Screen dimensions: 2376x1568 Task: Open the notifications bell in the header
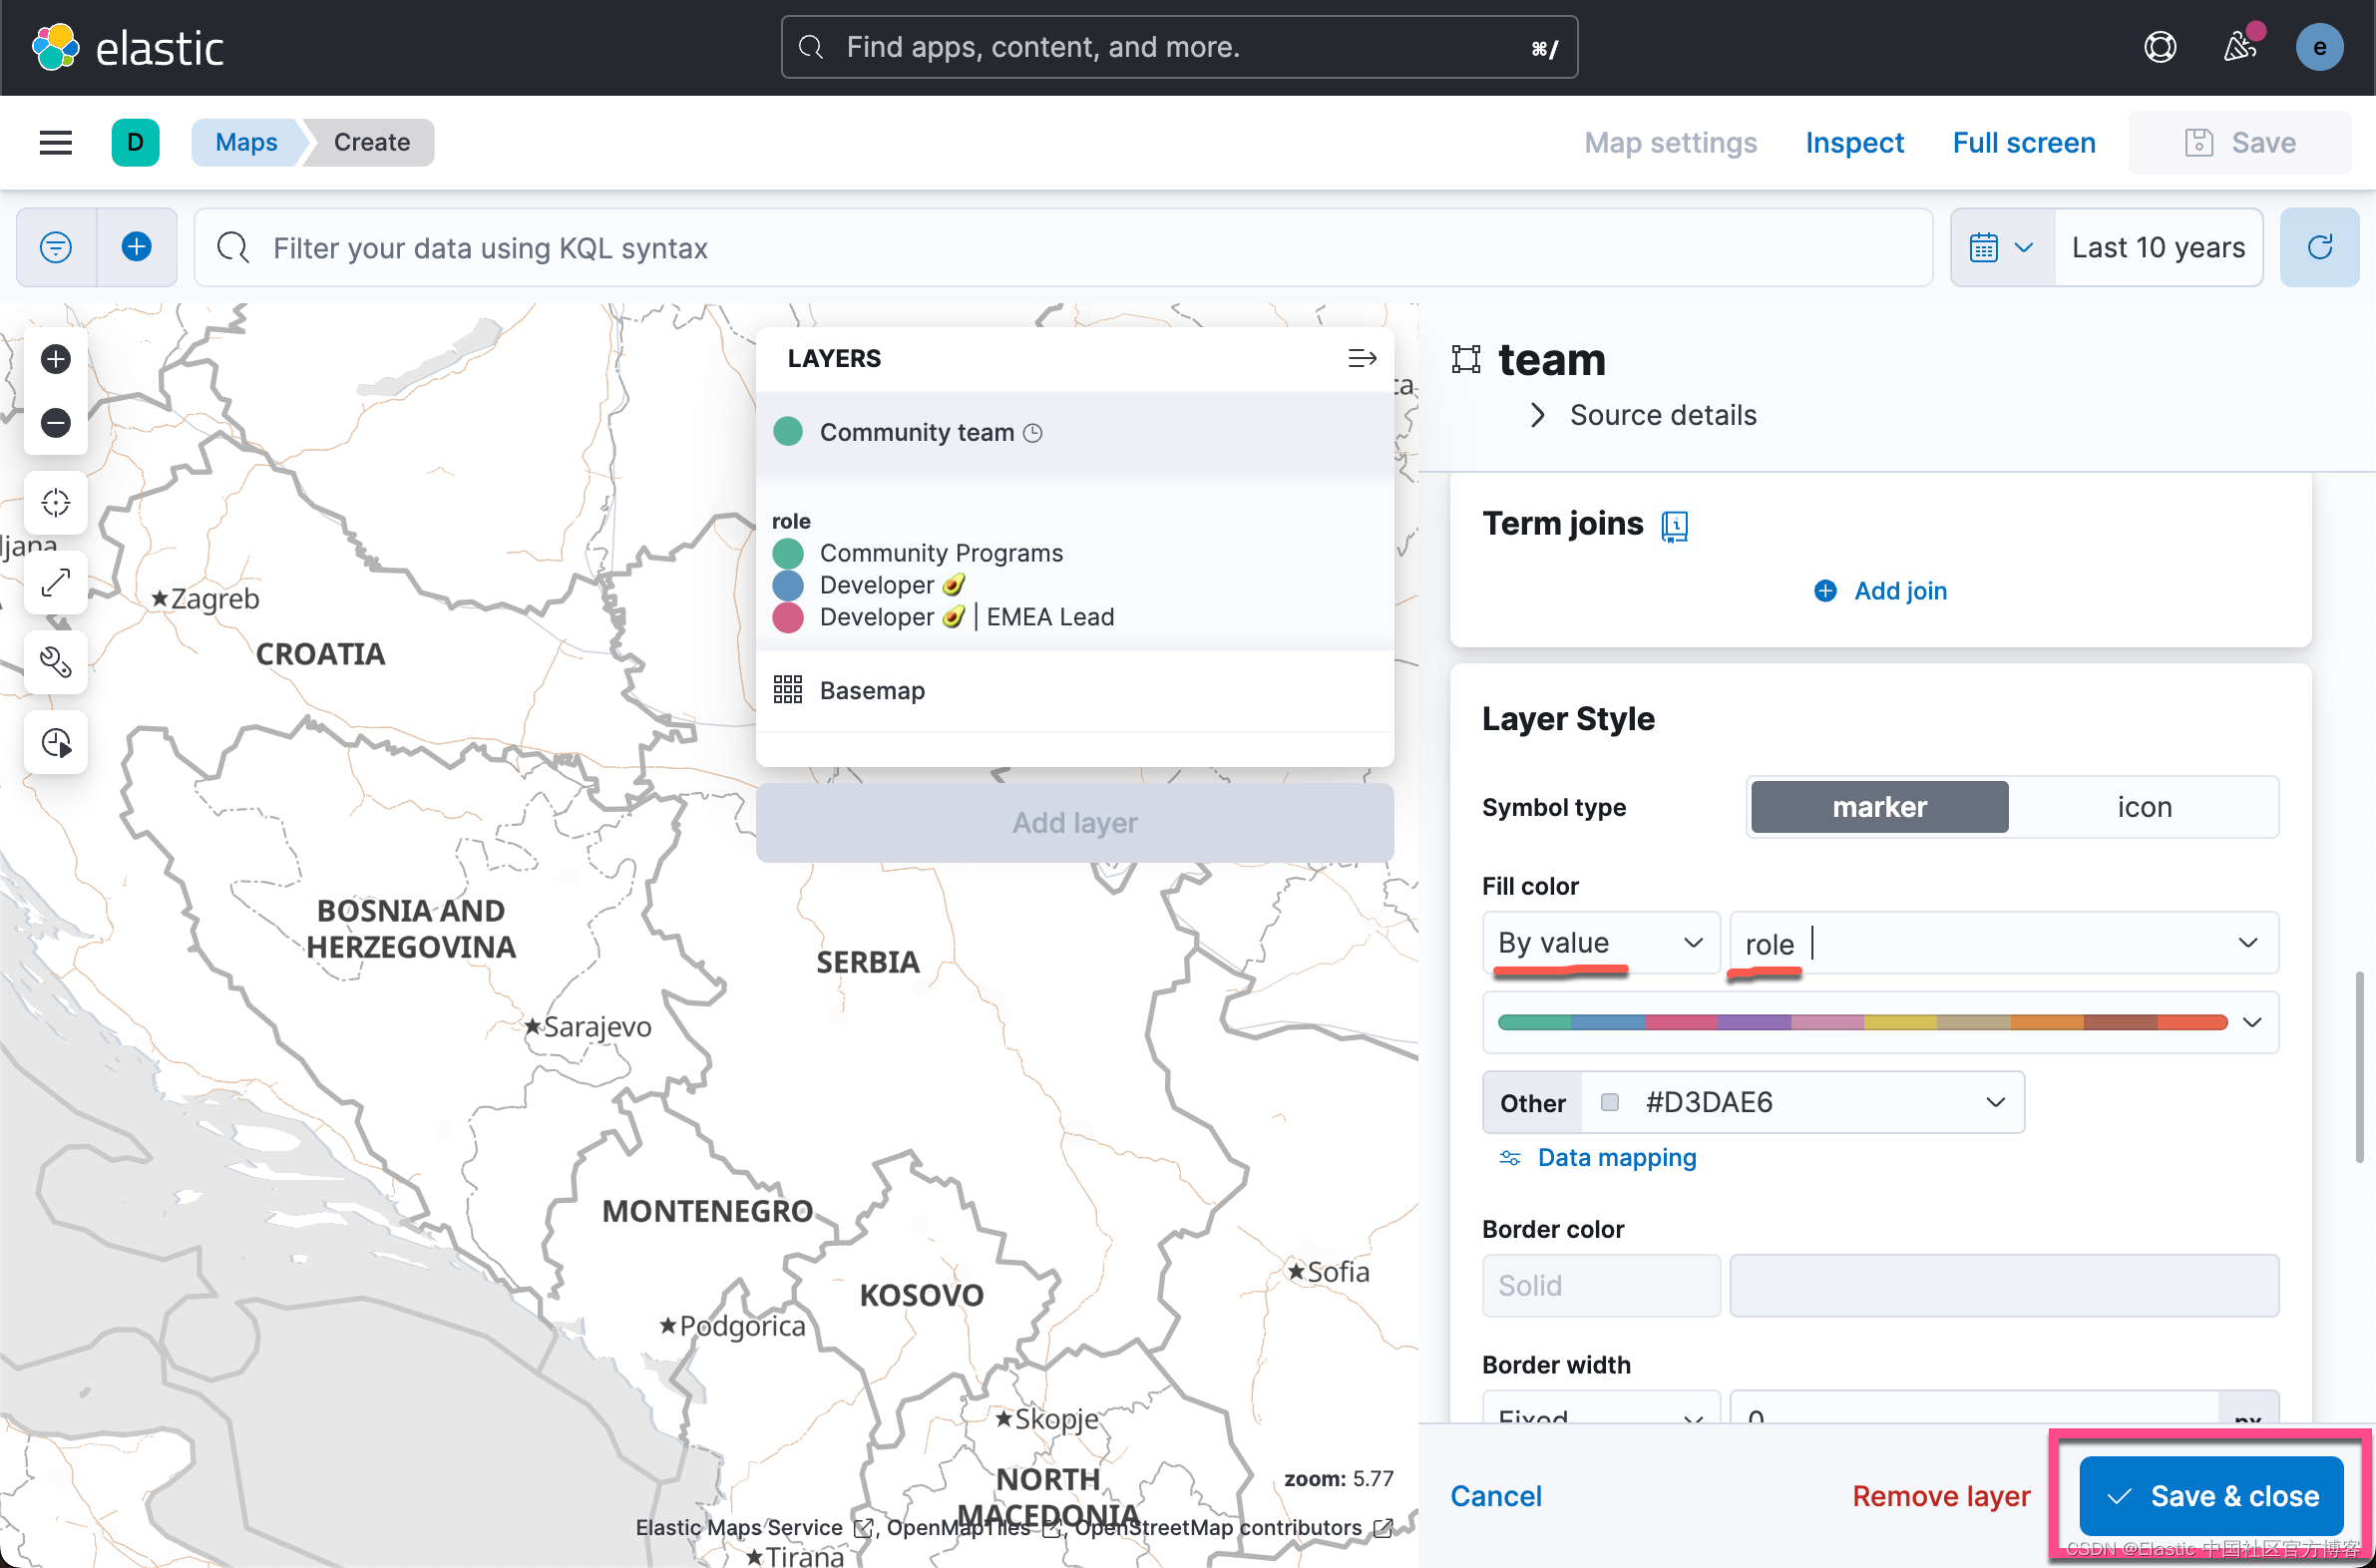pyautogui.click(x=2240, y=46)
